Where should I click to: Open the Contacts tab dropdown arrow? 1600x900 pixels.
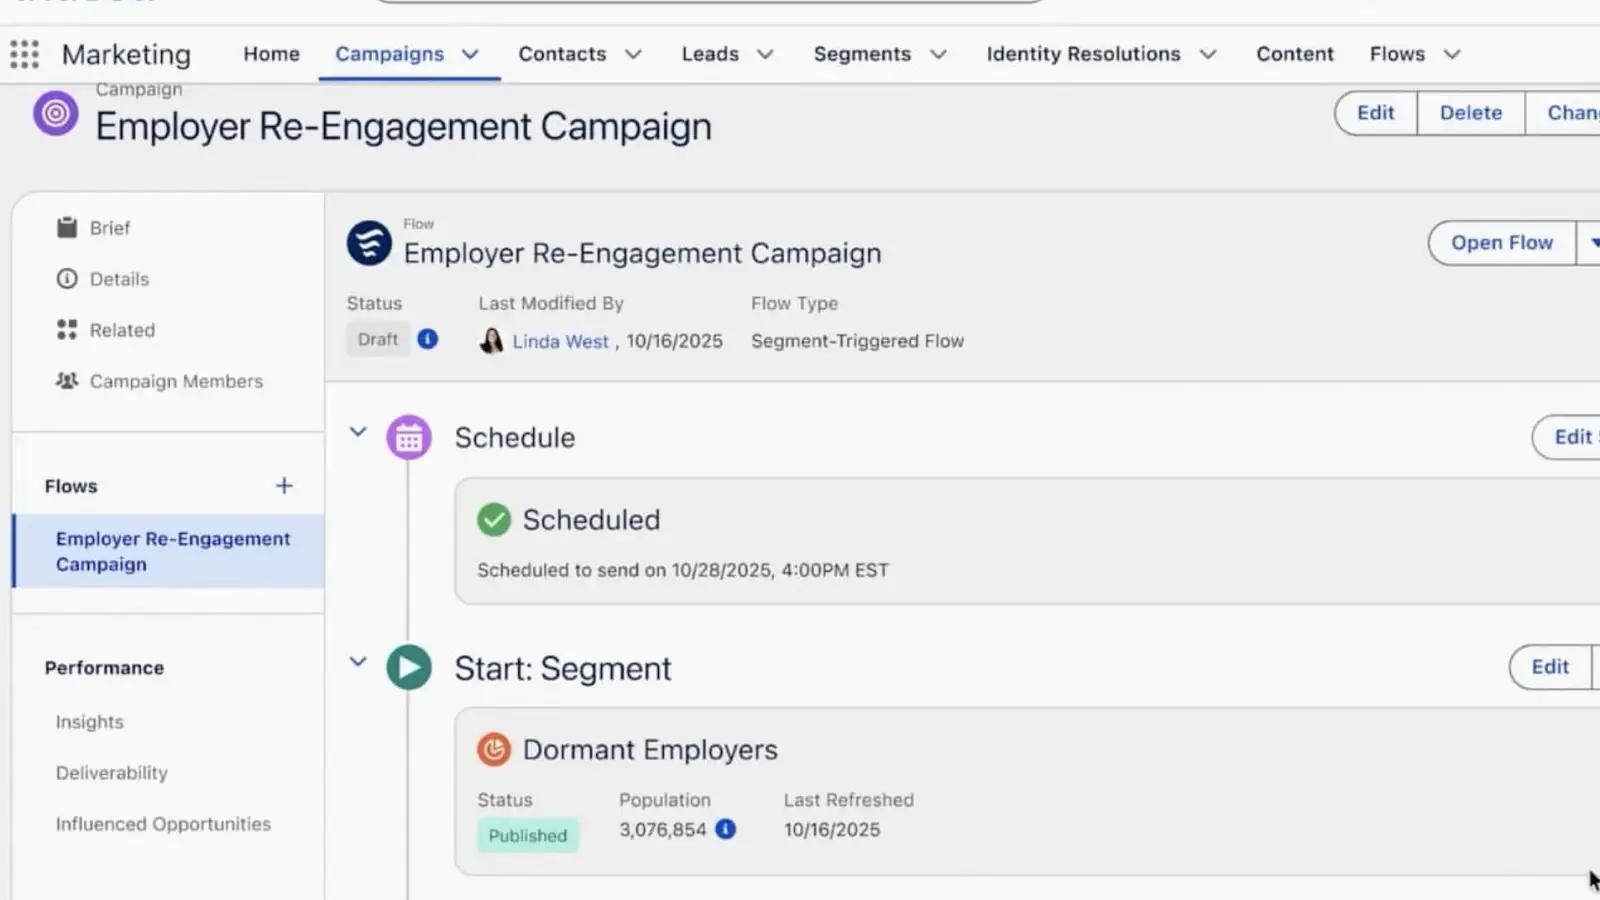click(633, 54)
